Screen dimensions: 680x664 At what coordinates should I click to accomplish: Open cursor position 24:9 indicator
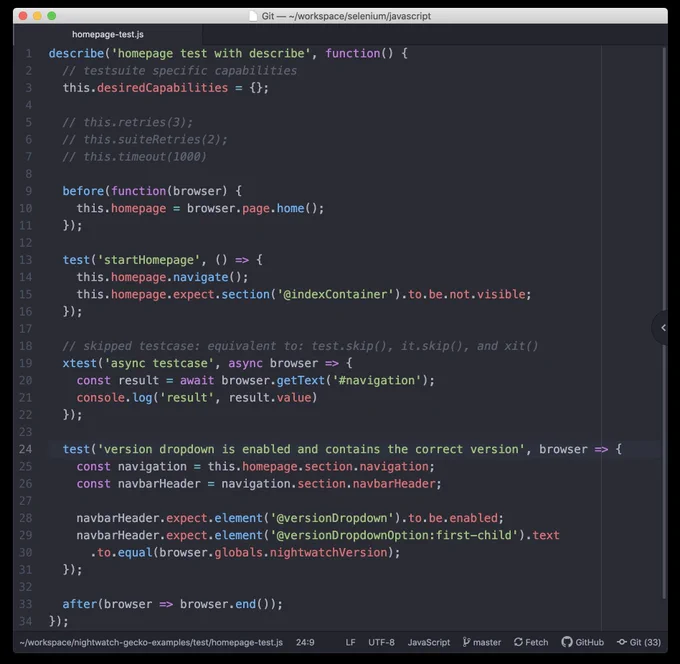tap(305, 642)
